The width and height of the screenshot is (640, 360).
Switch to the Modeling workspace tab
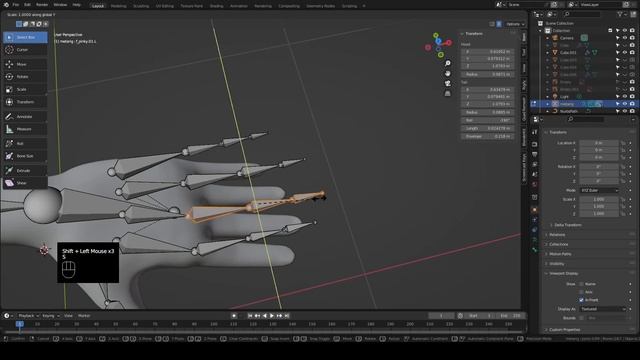[x=118, y=6]
